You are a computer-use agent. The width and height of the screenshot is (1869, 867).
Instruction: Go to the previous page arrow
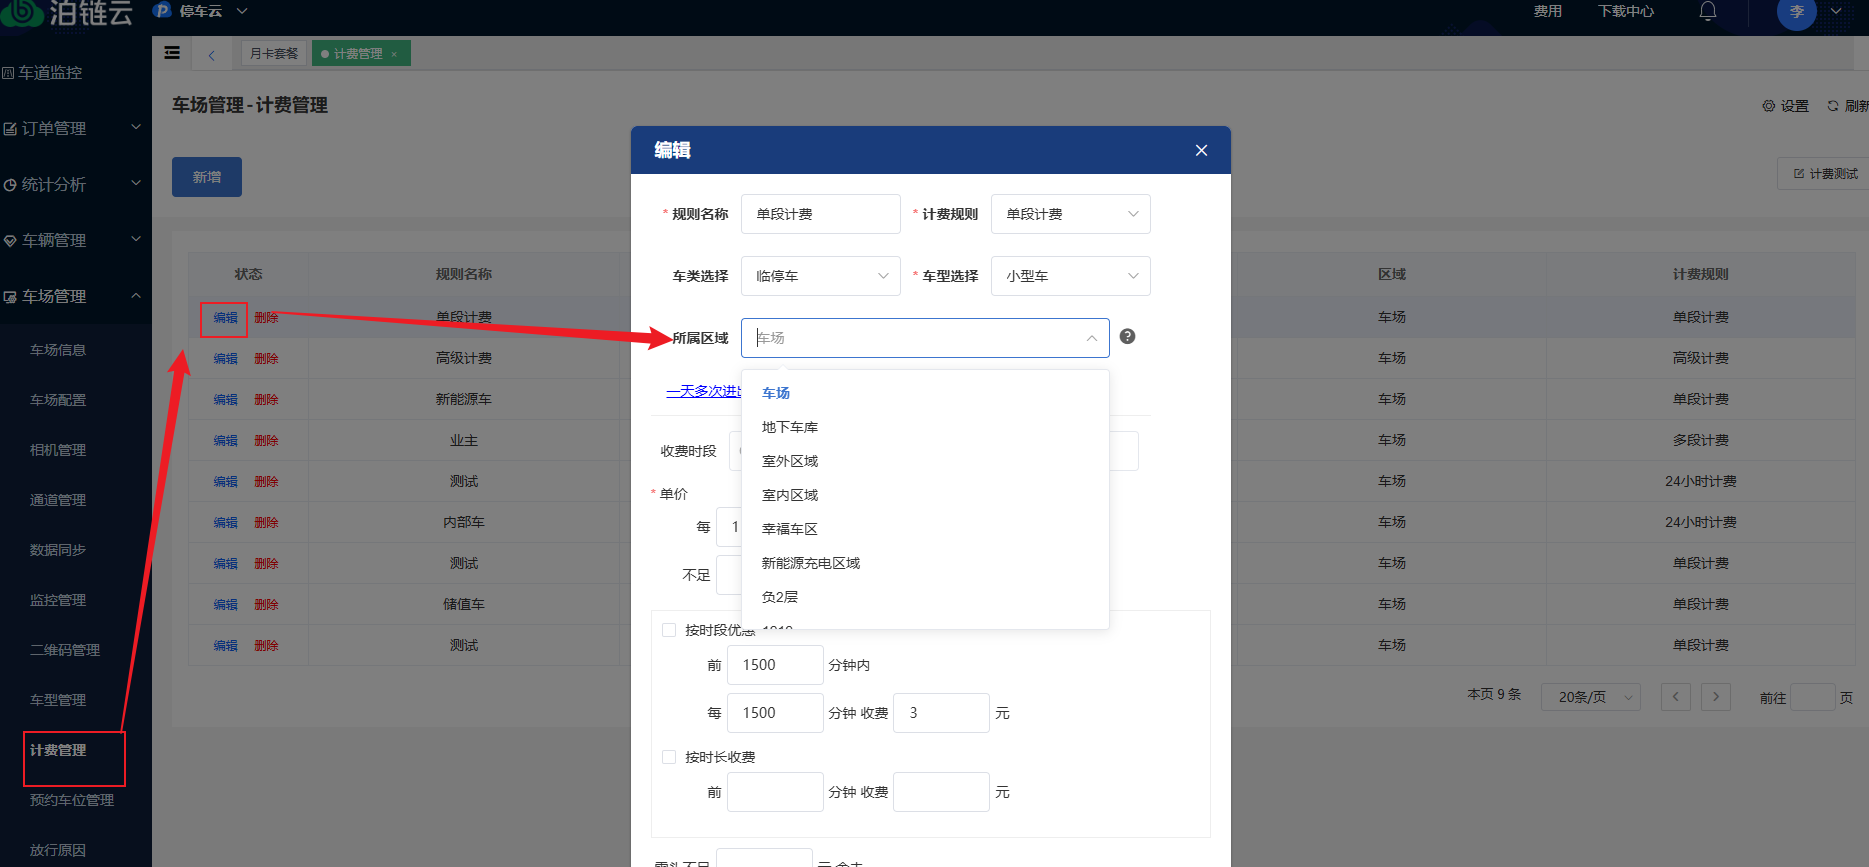point(1676,696)
